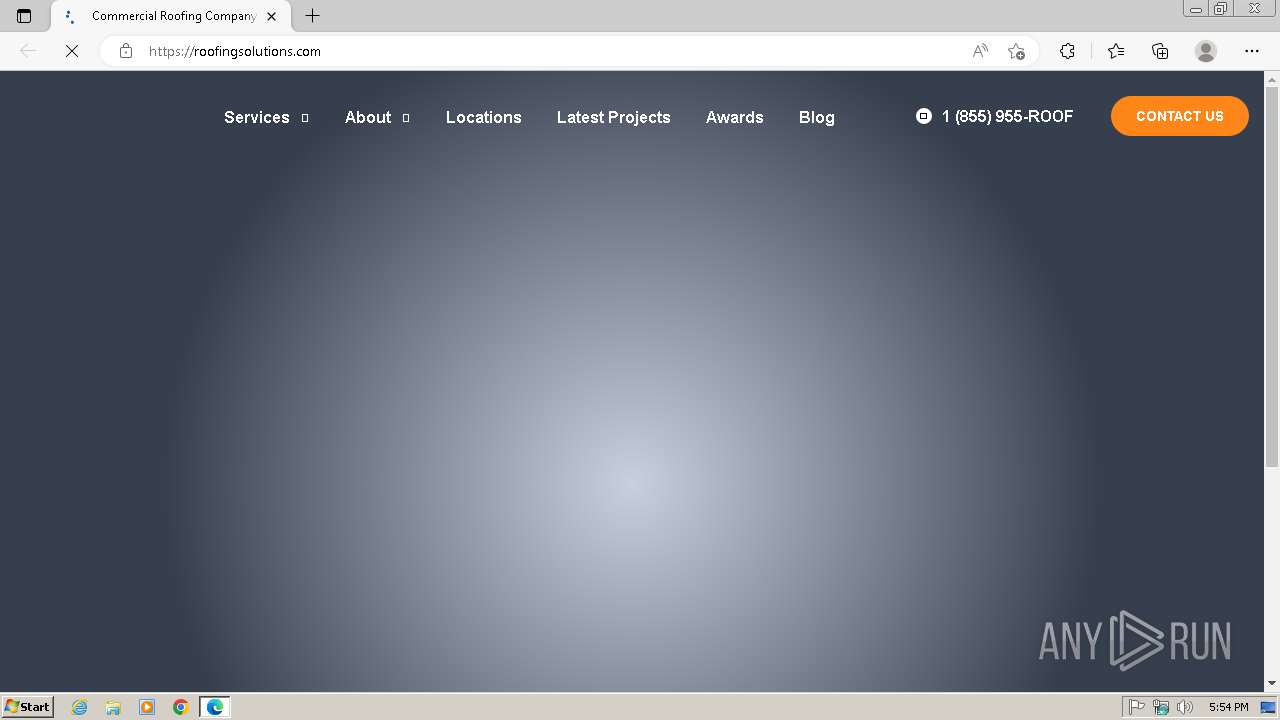Open the Favorites list icon
This screenshot has height=720, width=1280.
[1116, 51]
